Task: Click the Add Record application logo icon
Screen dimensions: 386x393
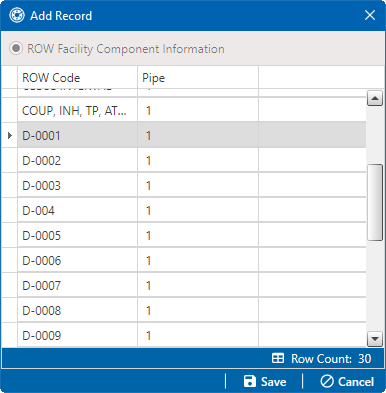Action: pos(17,15)
